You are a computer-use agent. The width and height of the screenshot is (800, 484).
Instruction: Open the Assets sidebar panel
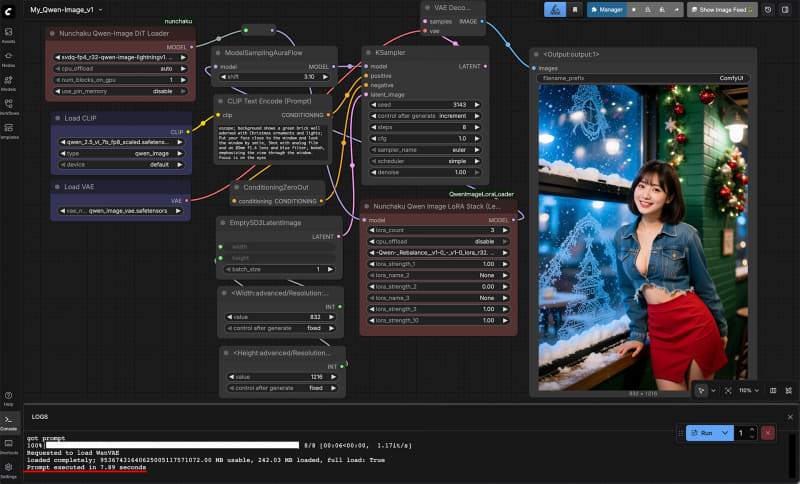click(x=9, y=35)
